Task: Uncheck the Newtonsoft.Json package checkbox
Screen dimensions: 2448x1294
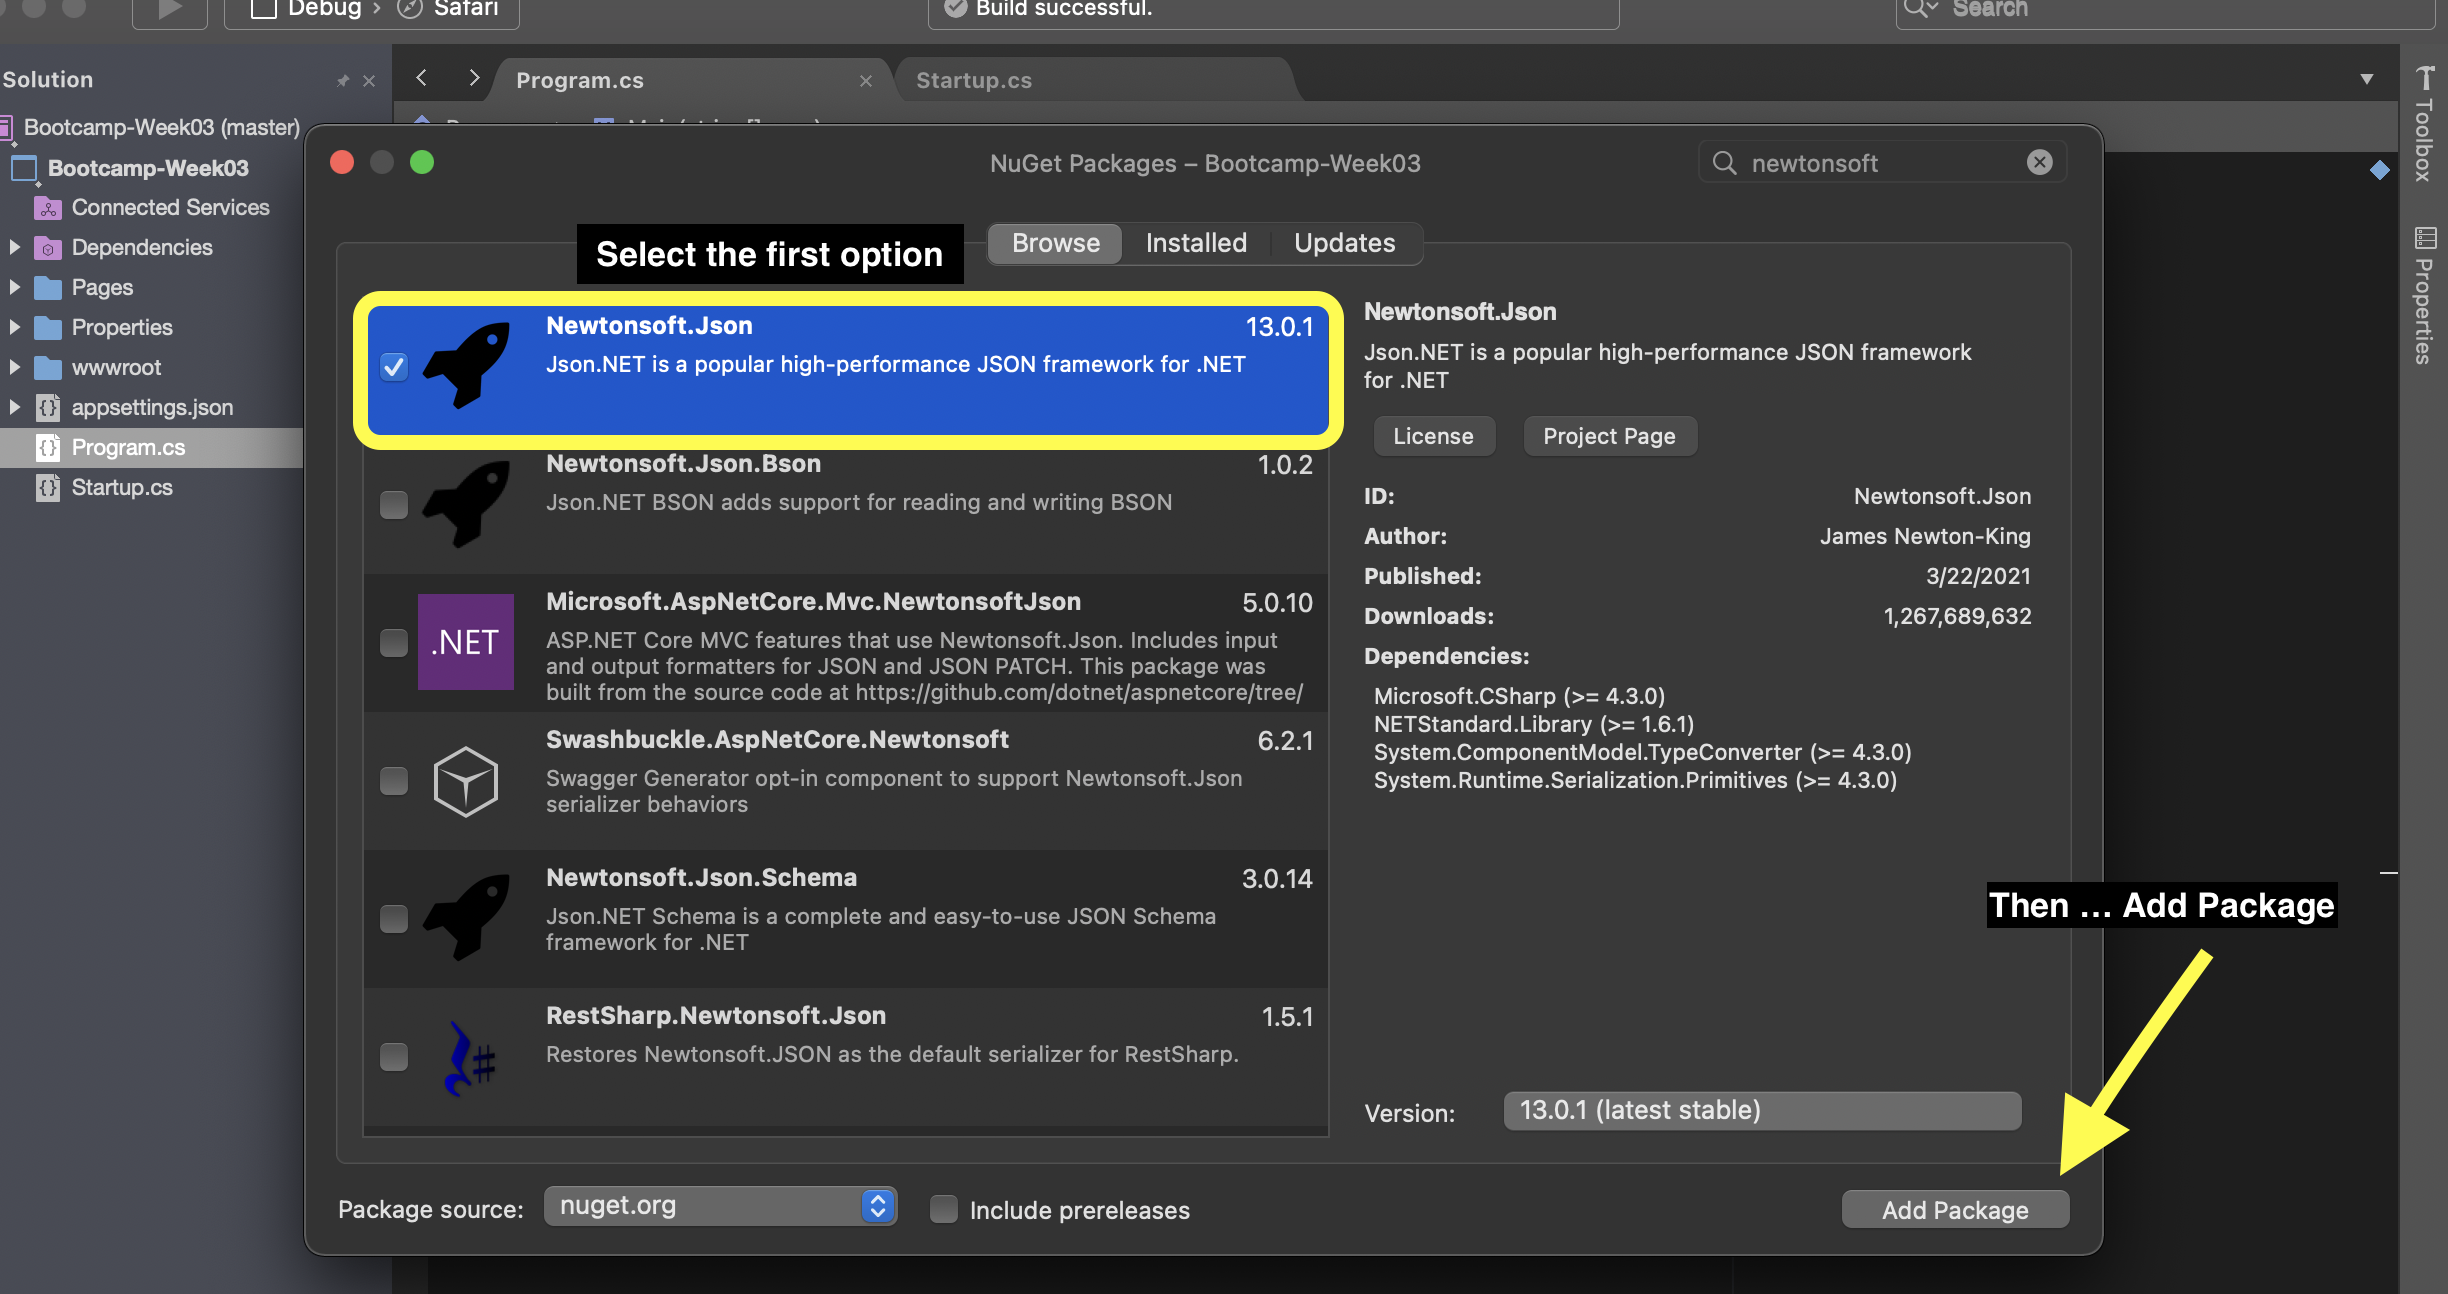Action: tap(394, 367)
